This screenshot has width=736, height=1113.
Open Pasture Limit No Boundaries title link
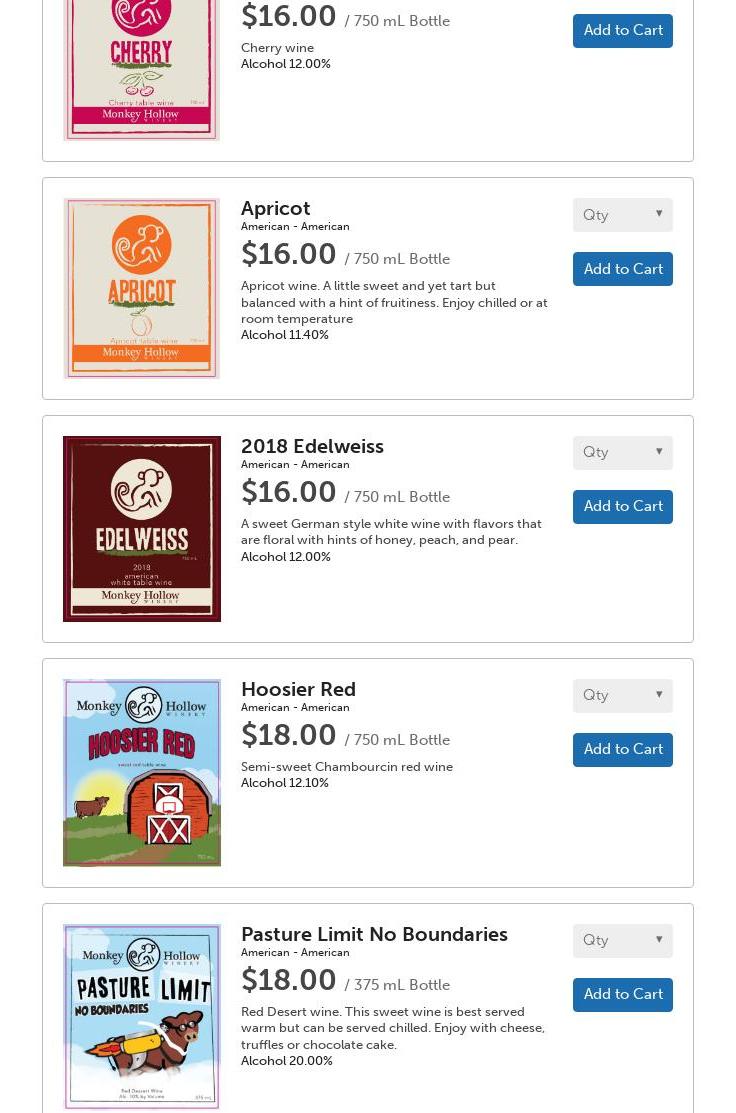pos(374,933)
